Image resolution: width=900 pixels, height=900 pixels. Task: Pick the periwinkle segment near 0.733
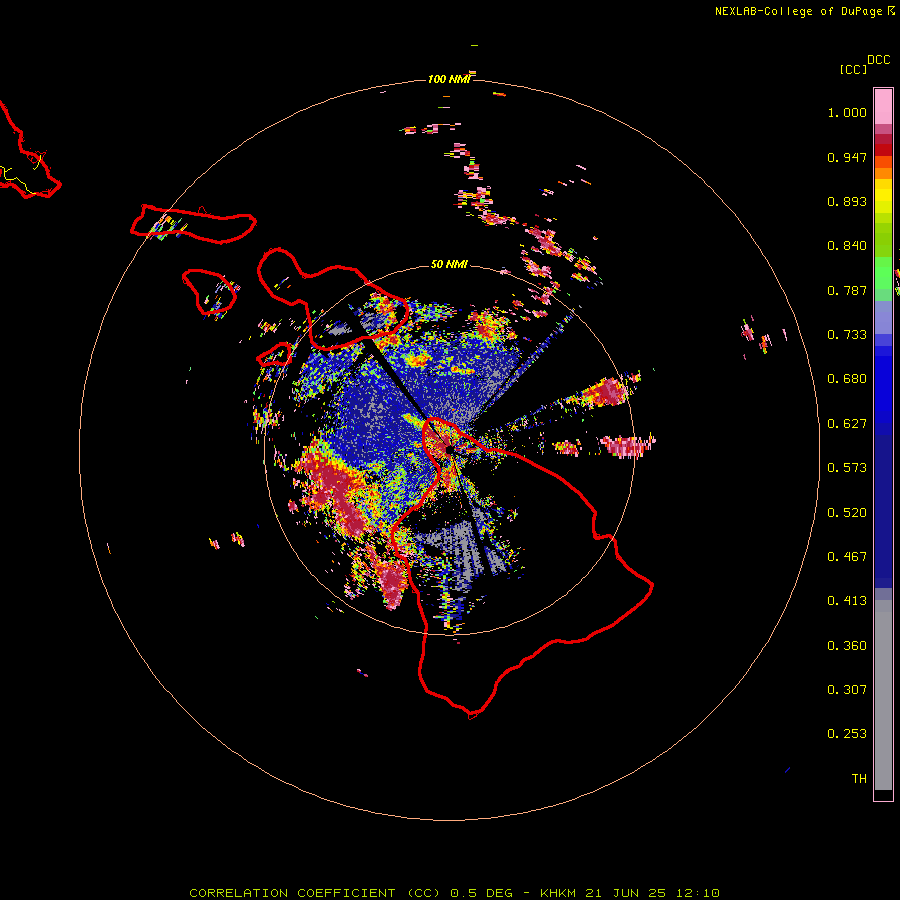883,317
